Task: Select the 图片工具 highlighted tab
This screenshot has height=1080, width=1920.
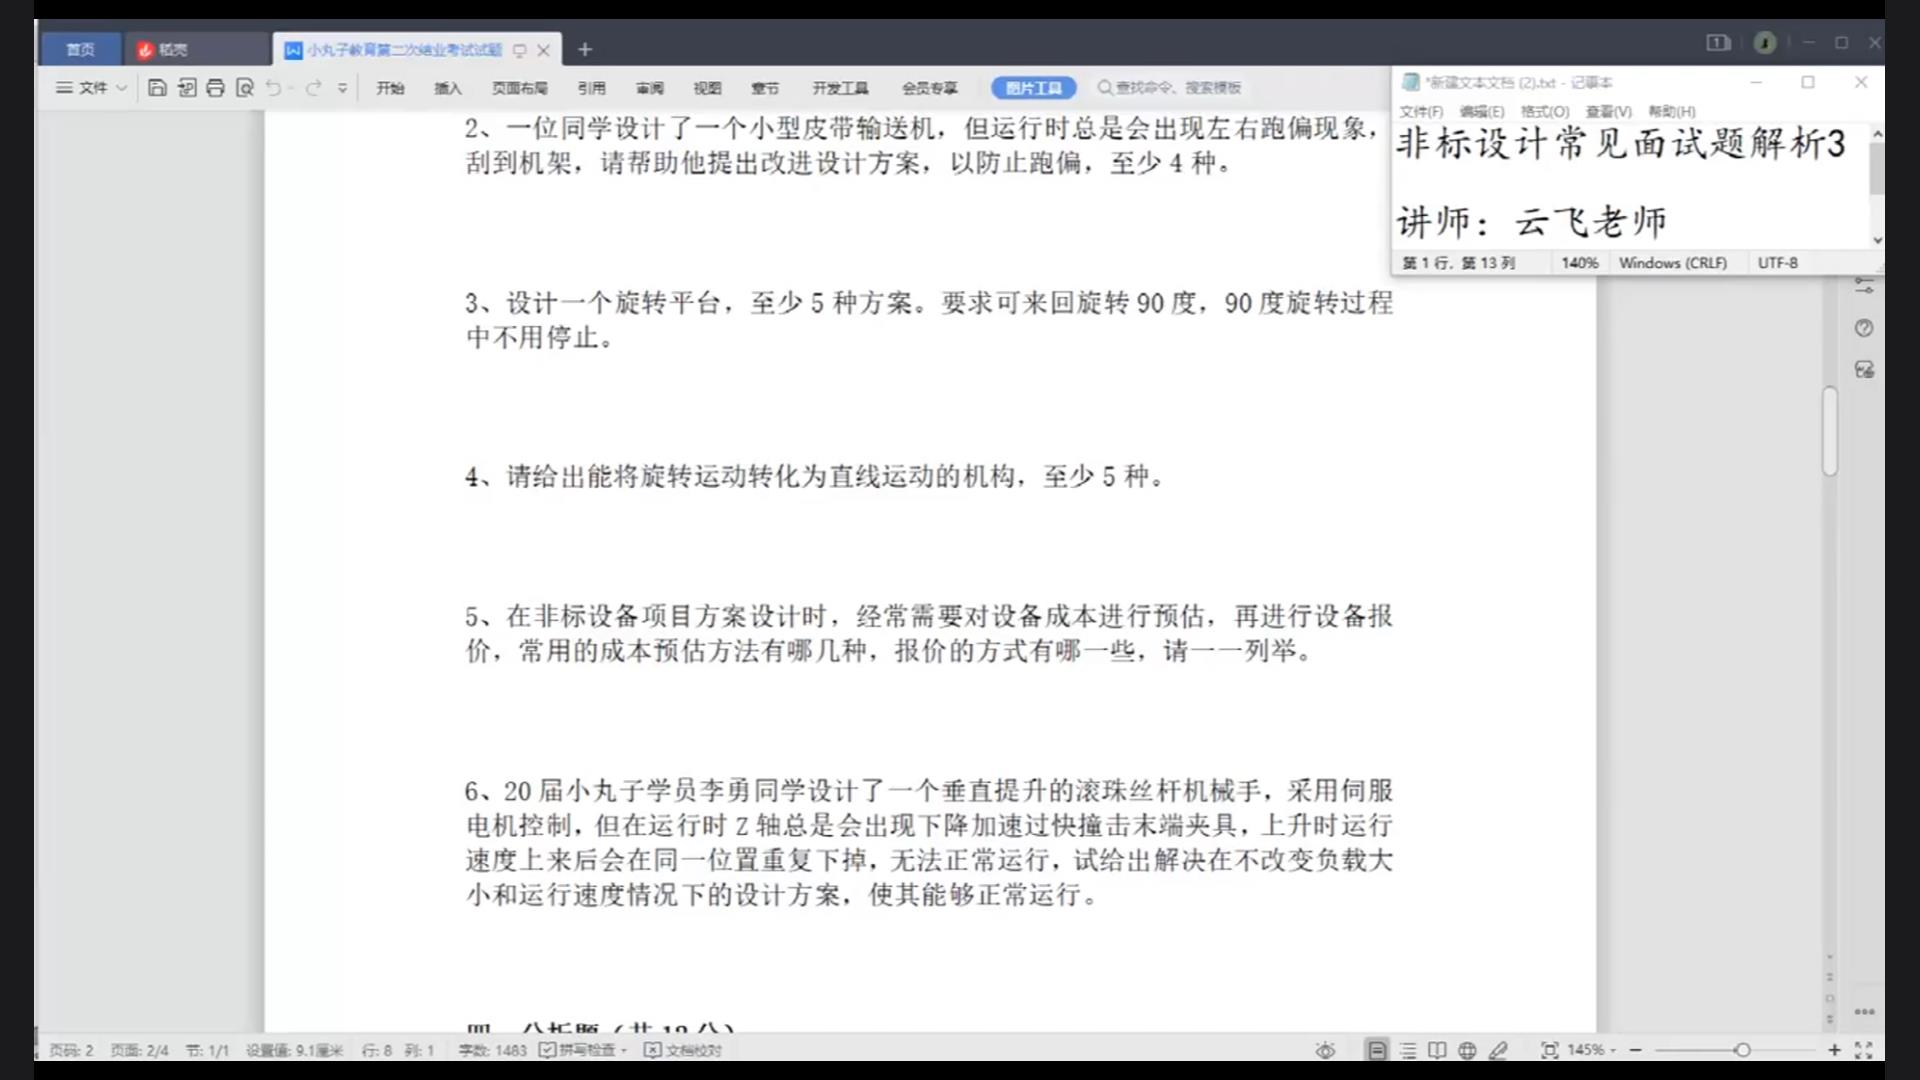Action: (x=1034, y=88)
